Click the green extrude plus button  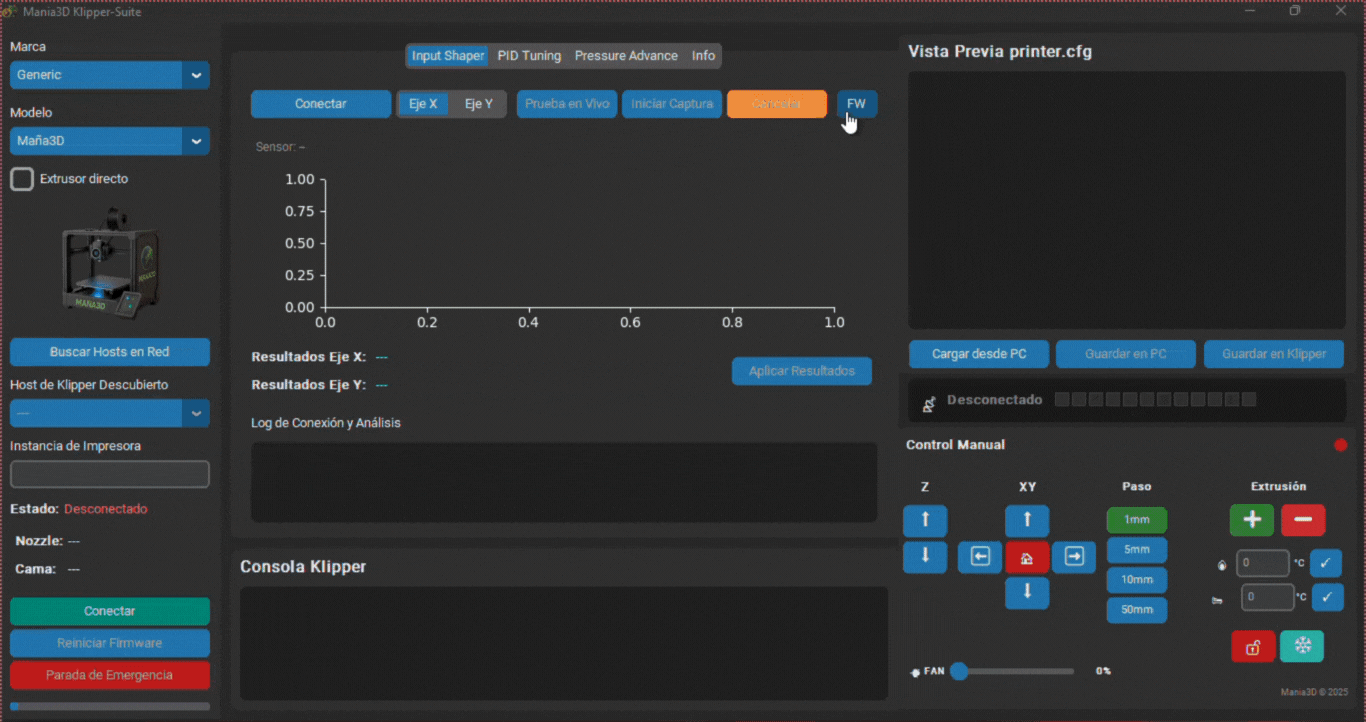tap(1251, 520)
